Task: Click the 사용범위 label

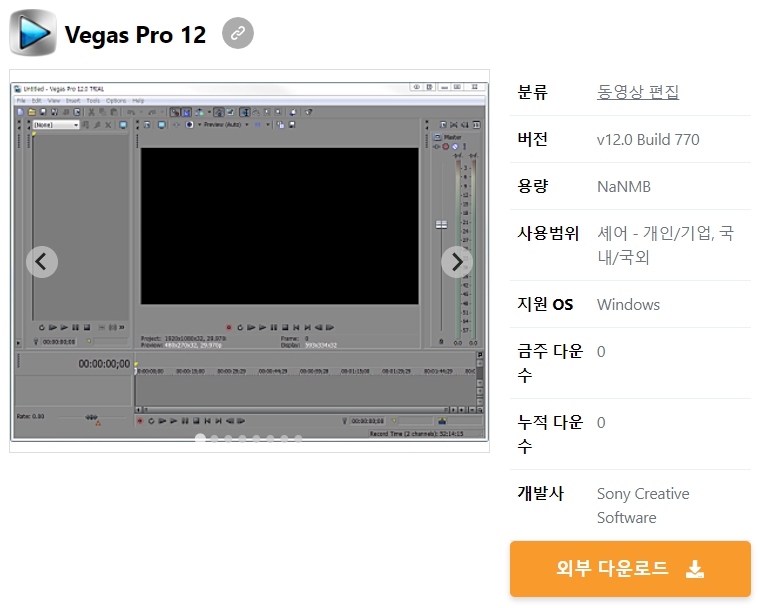Action: click(548, 233)
